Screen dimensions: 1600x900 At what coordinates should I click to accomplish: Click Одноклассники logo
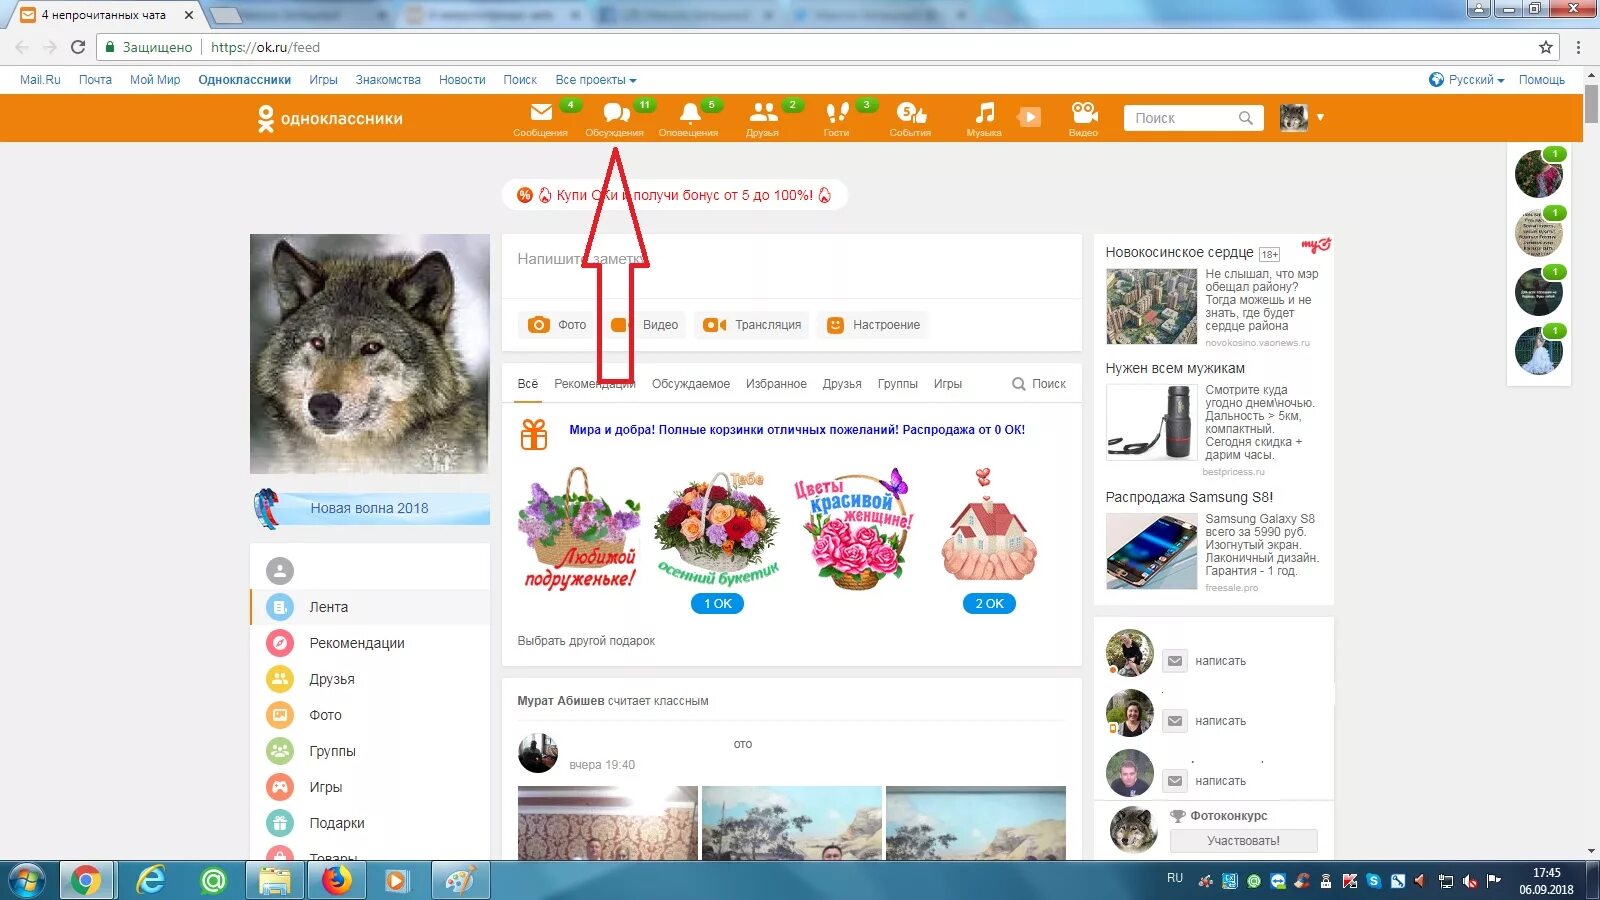[x=330, y=118]
